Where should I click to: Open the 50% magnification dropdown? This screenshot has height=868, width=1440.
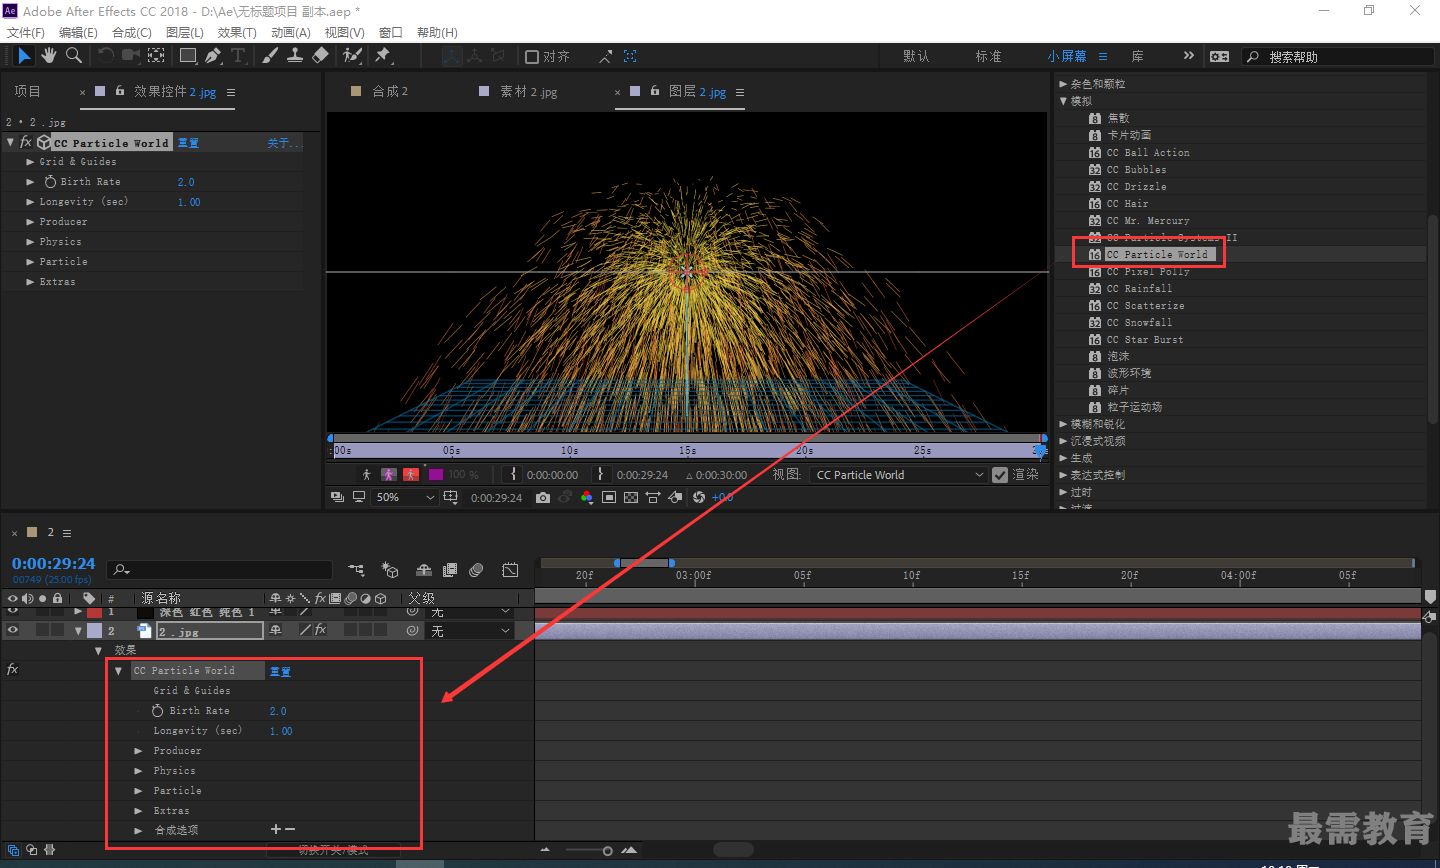[404, 497]
